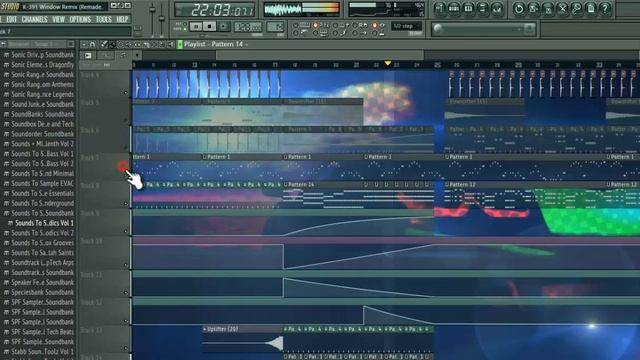This screenshot has height=360, width=640.
Task: Mute Track 4 using its small switch
Action: [x=126, y=92]
